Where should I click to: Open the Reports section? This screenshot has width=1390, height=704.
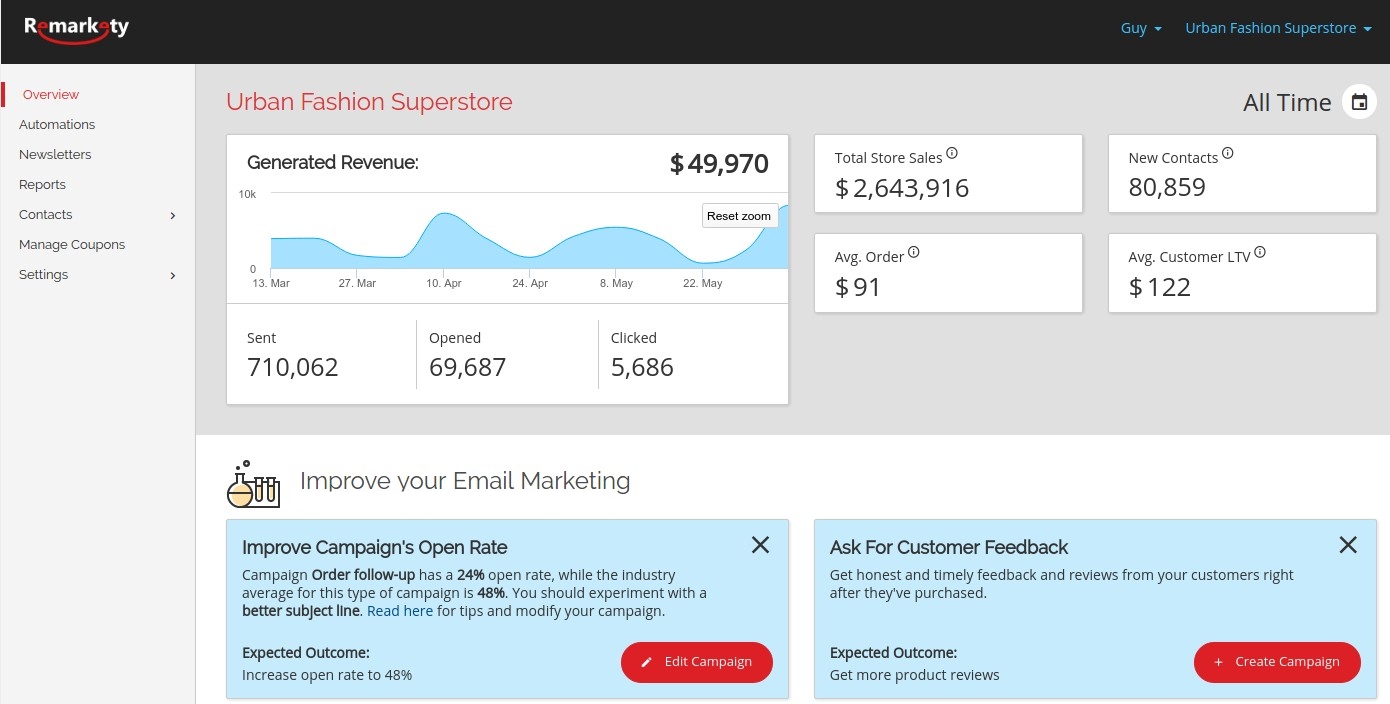pos(42,184)
